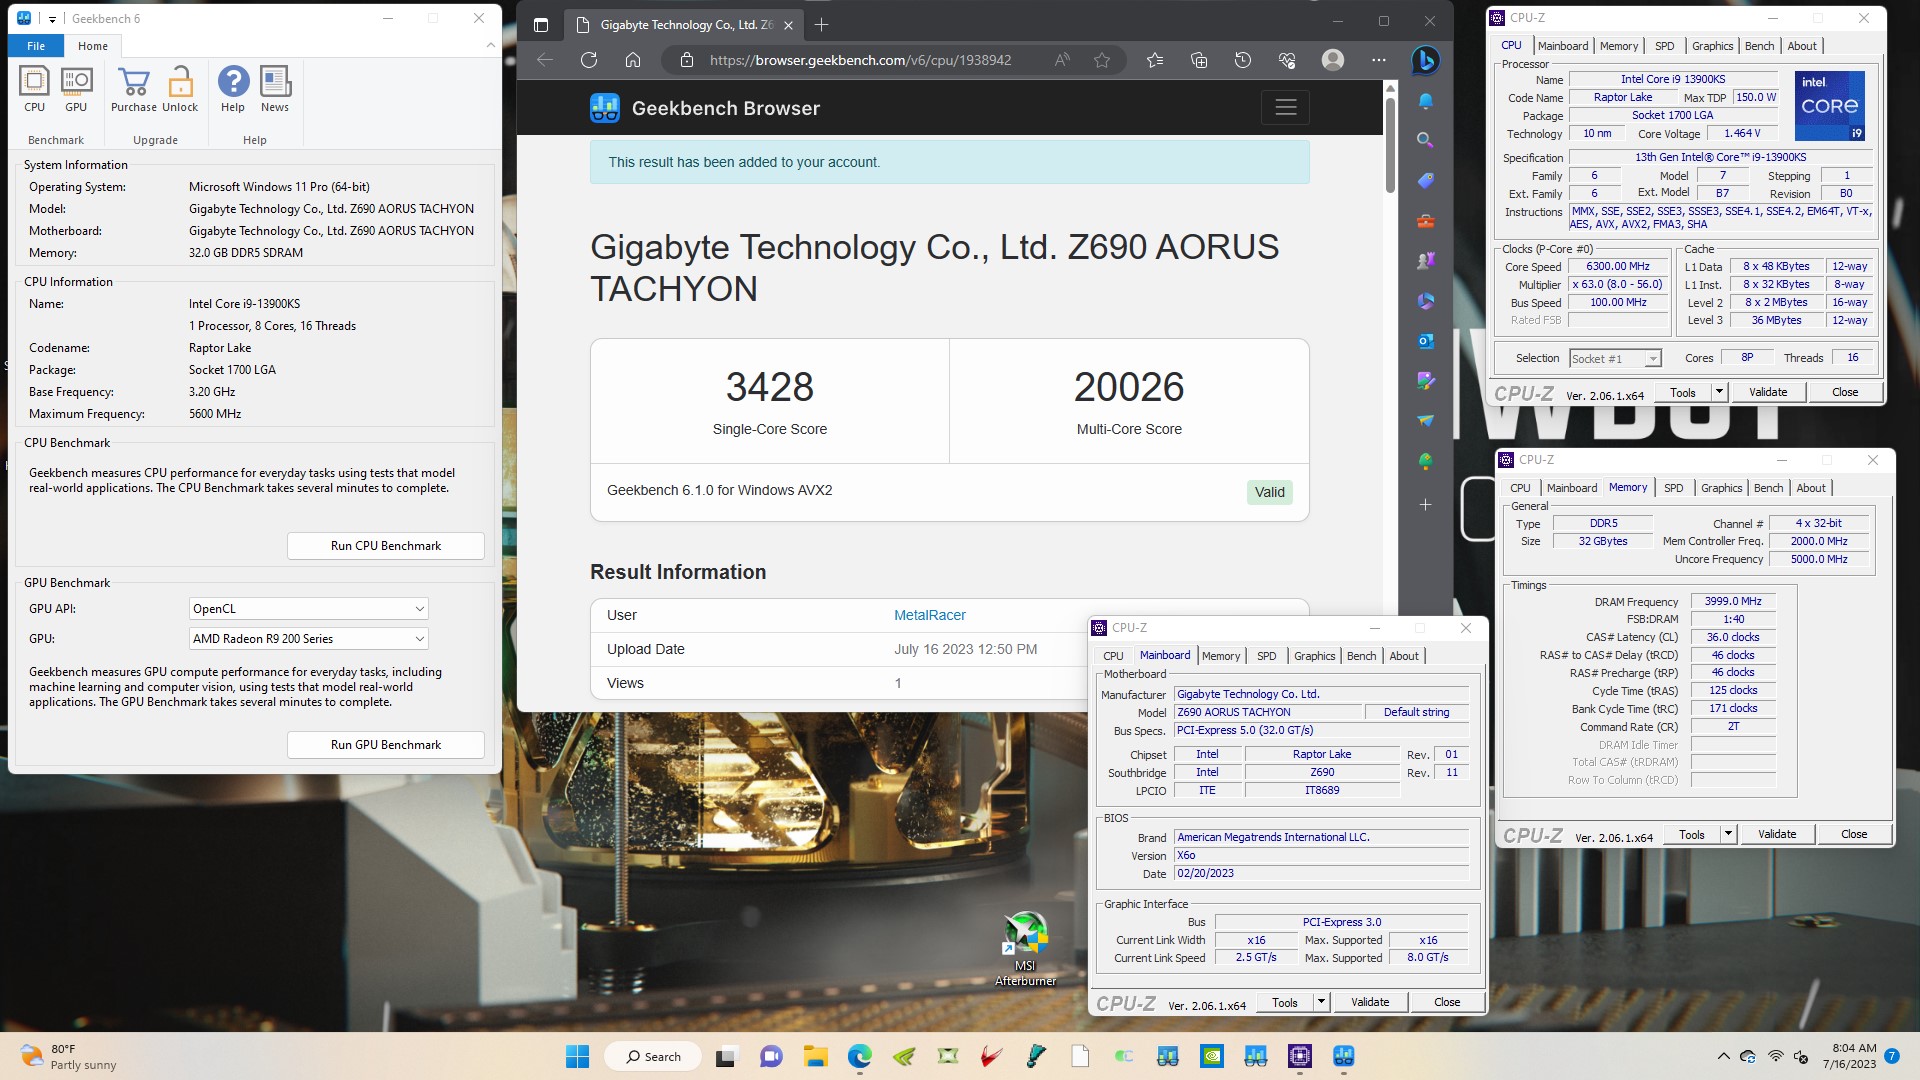Add page to favorites with star icon
Image resolution: width=1920 pixels, height=1080 pixels.
pyautogui.click(x=1102, y=60)
